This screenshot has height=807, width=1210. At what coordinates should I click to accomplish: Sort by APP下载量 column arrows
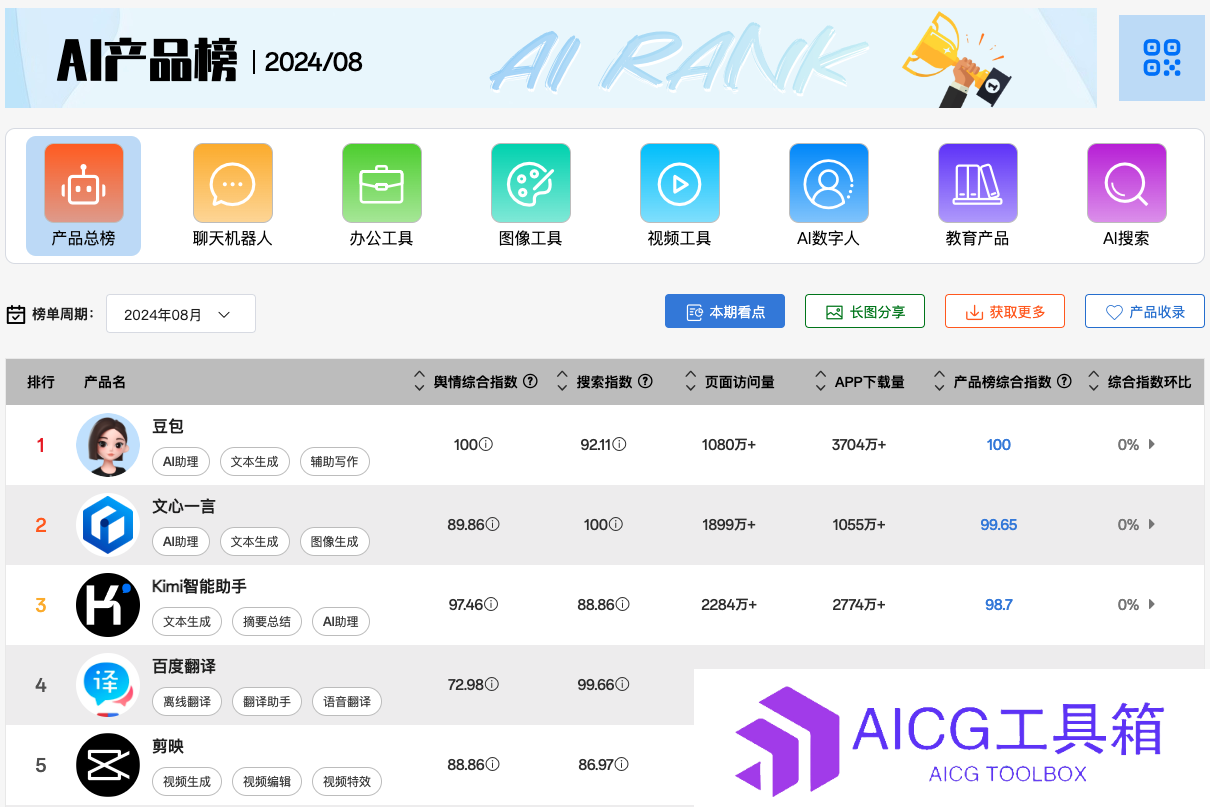pos(821,381)
